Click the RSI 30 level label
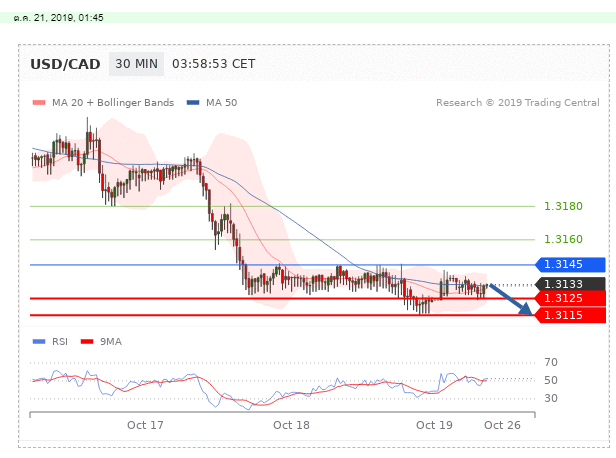 (551, 398)
